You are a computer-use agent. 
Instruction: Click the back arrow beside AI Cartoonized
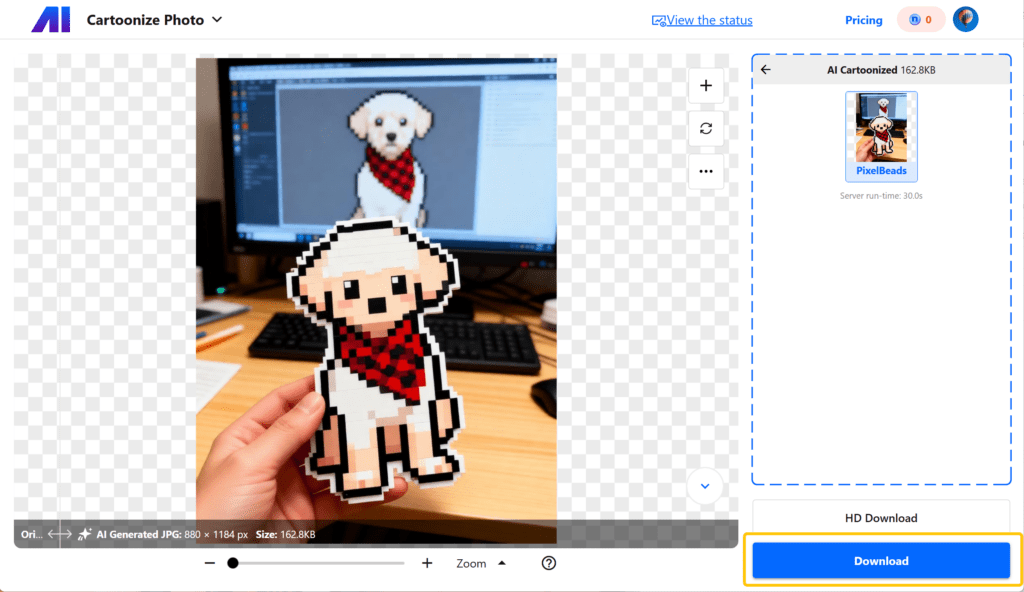point(766,70)
